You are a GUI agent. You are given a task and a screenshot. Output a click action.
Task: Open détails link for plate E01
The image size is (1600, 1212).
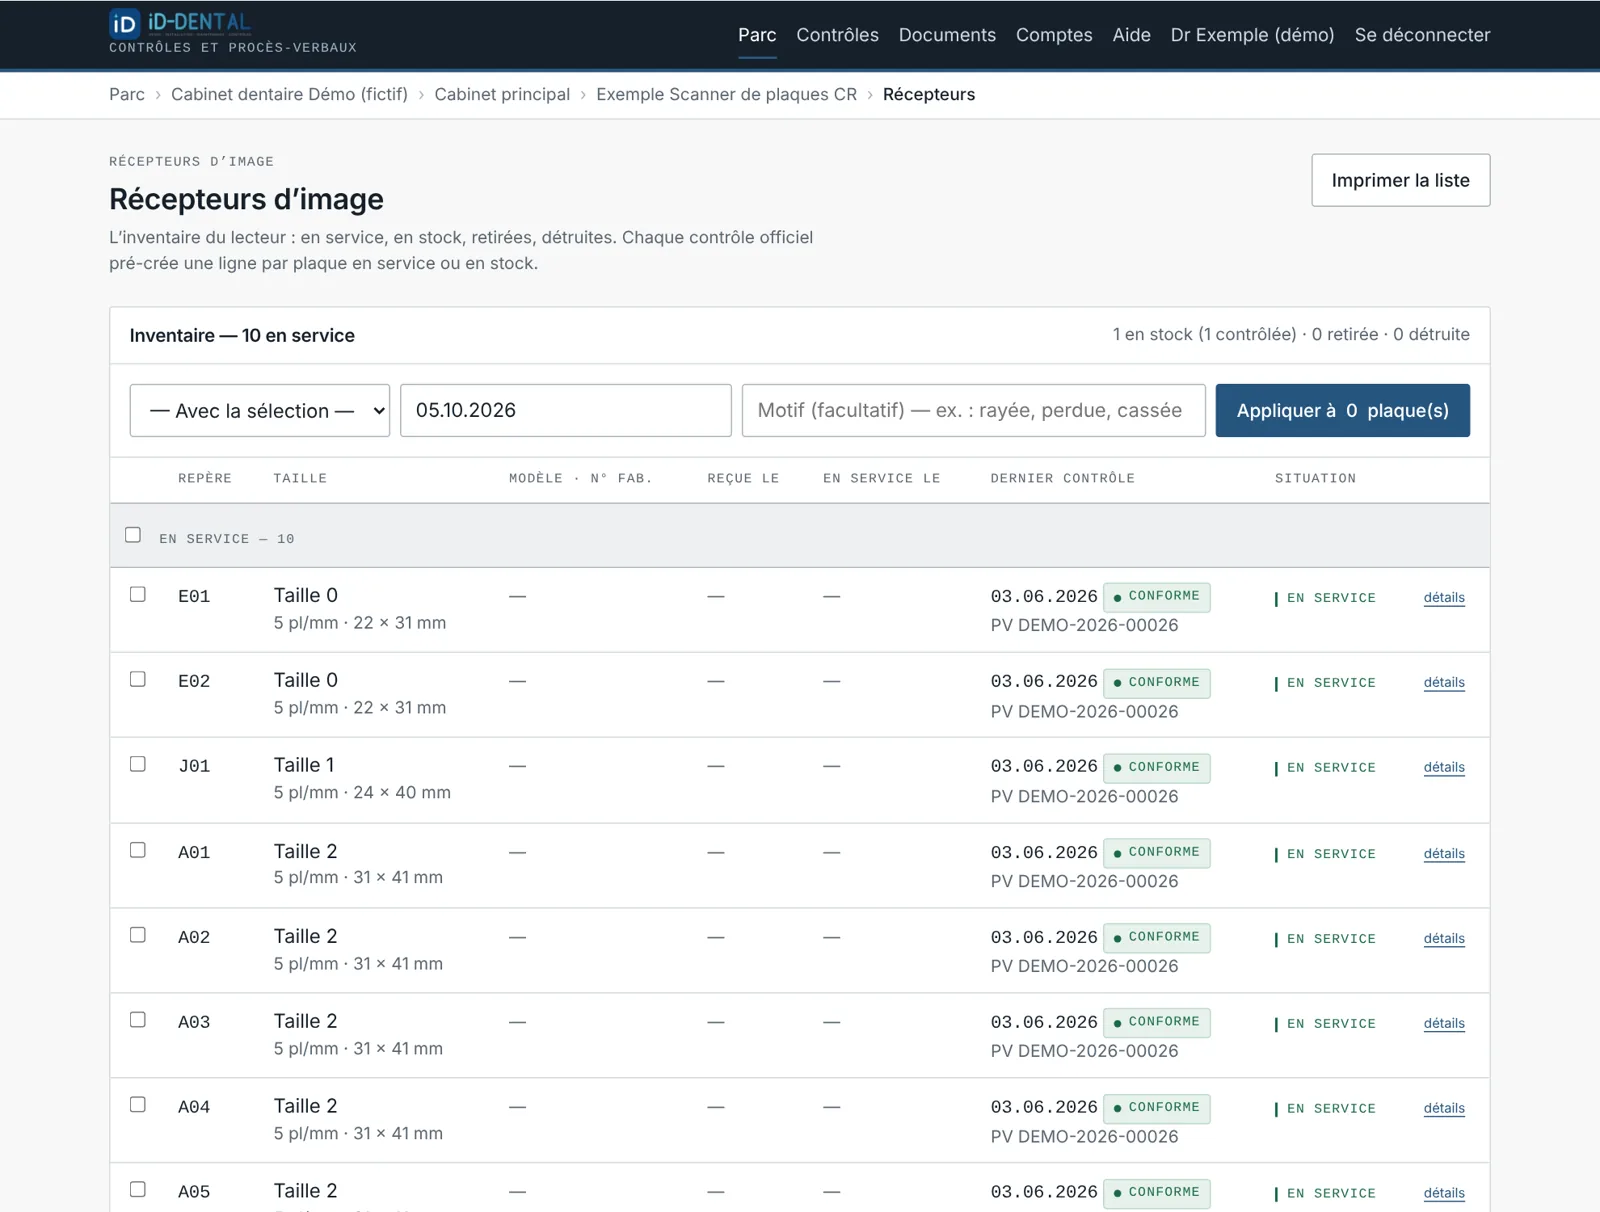[1444, 598]
